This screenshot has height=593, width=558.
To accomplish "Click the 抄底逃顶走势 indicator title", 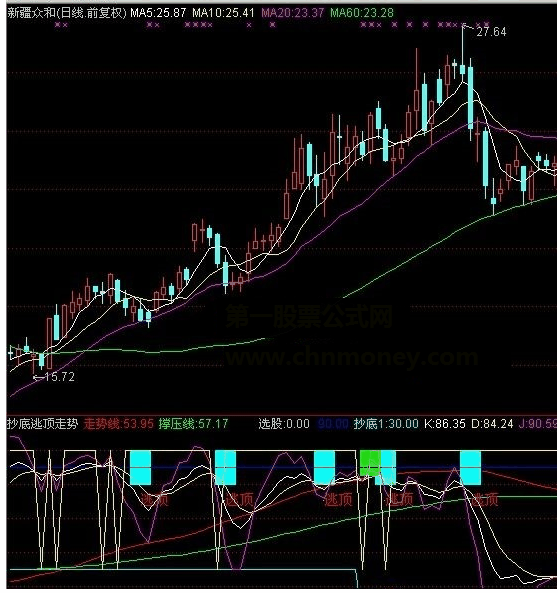I will (x=42, y=424).
